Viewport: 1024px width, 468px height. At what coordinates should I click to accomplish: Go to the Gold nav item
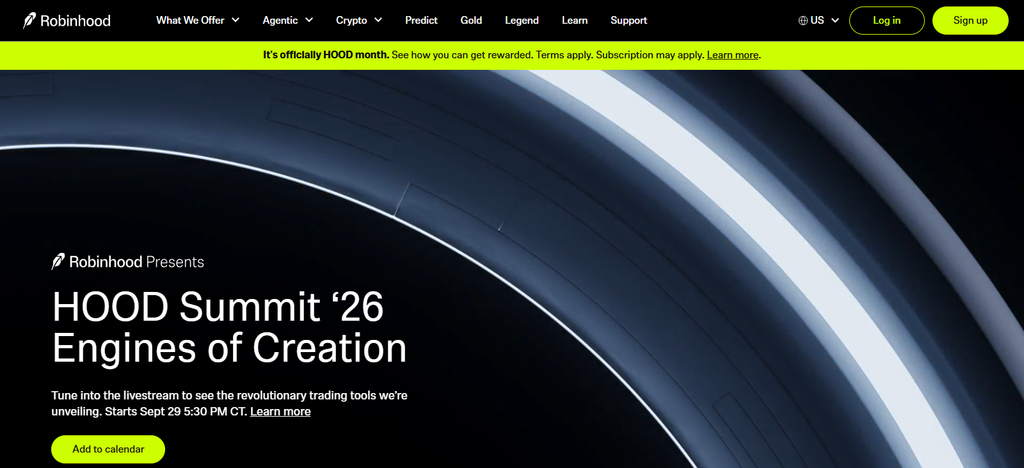[x=471, y=20]
